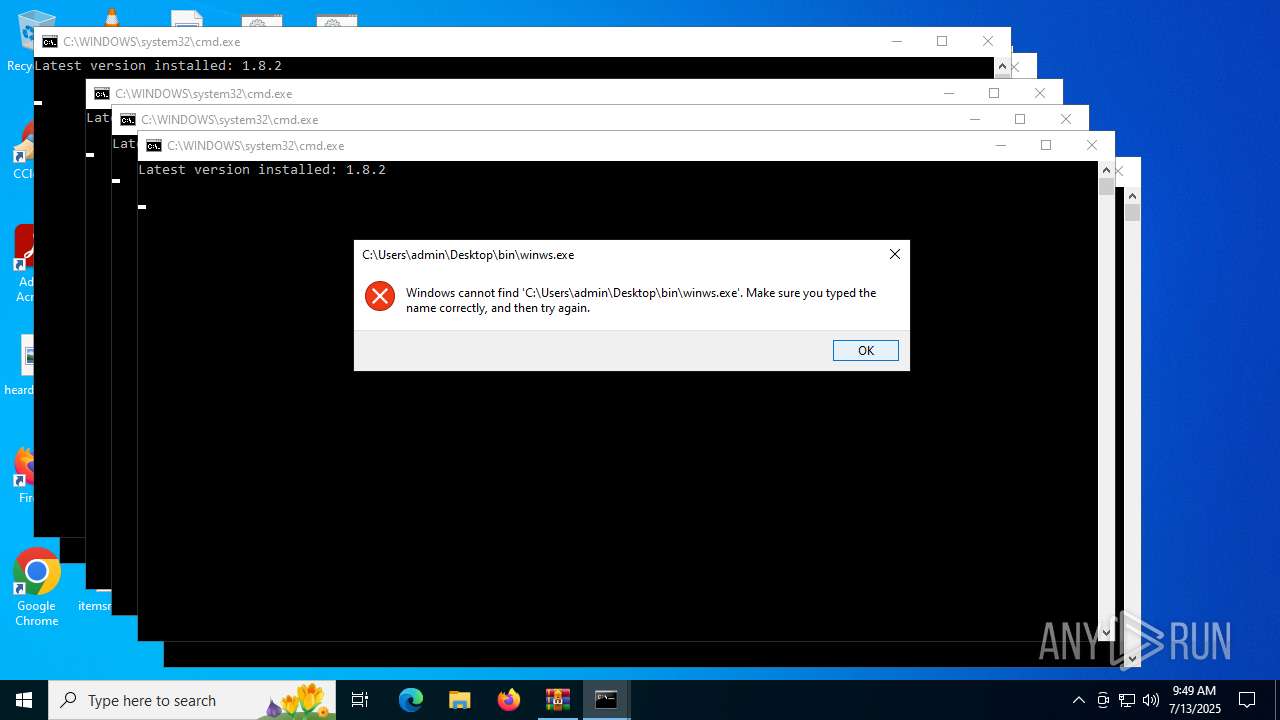Screen dimensions: 1280x720
Task: Open Task View from taskbar
Action: pyautogui.click(x=360, y=700)
